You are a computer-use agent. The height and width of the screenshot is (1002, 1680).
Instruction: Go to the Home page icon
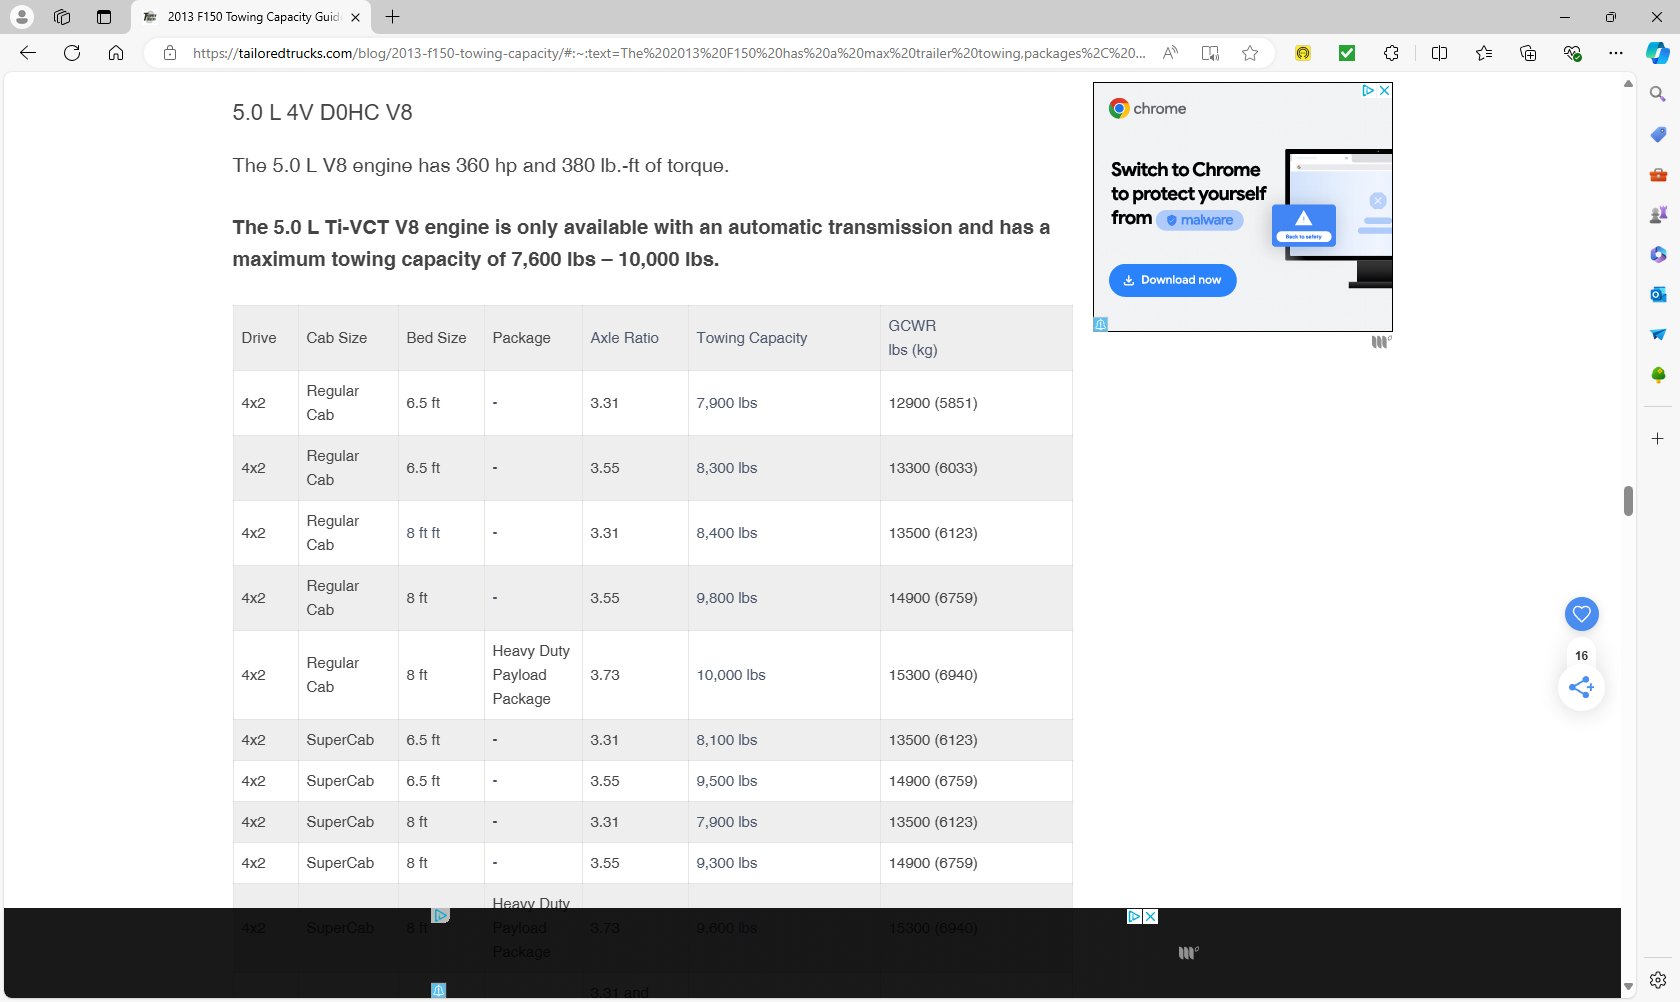[x=116, y=53]
